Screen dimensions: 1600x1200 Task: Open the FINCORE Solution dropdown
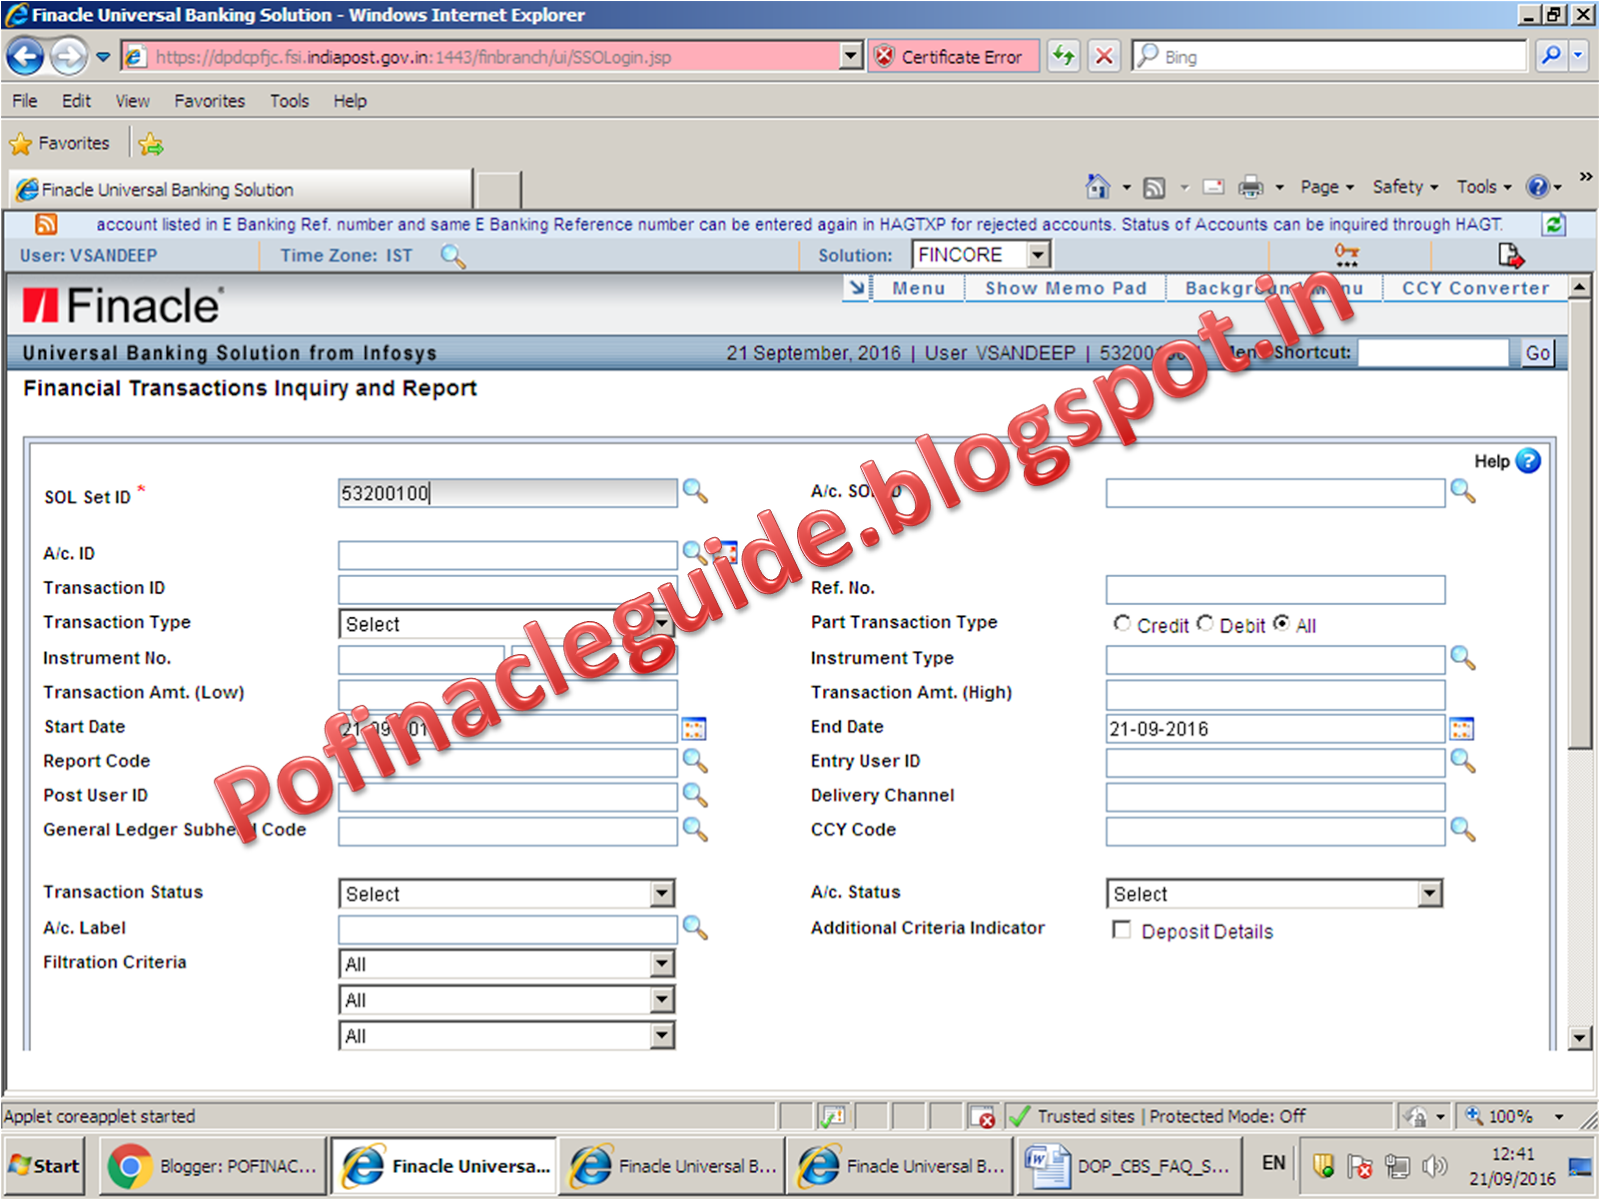pos(1039,254)
